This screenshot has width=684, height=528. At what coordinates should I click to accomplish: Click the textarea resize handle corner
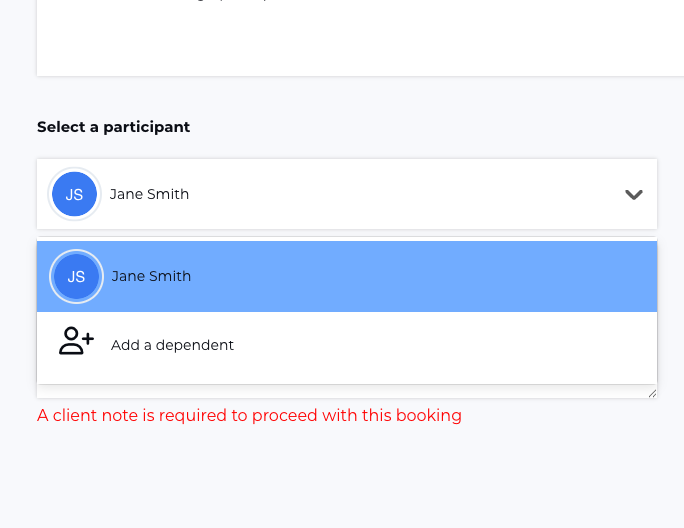(x=652, y=394)
